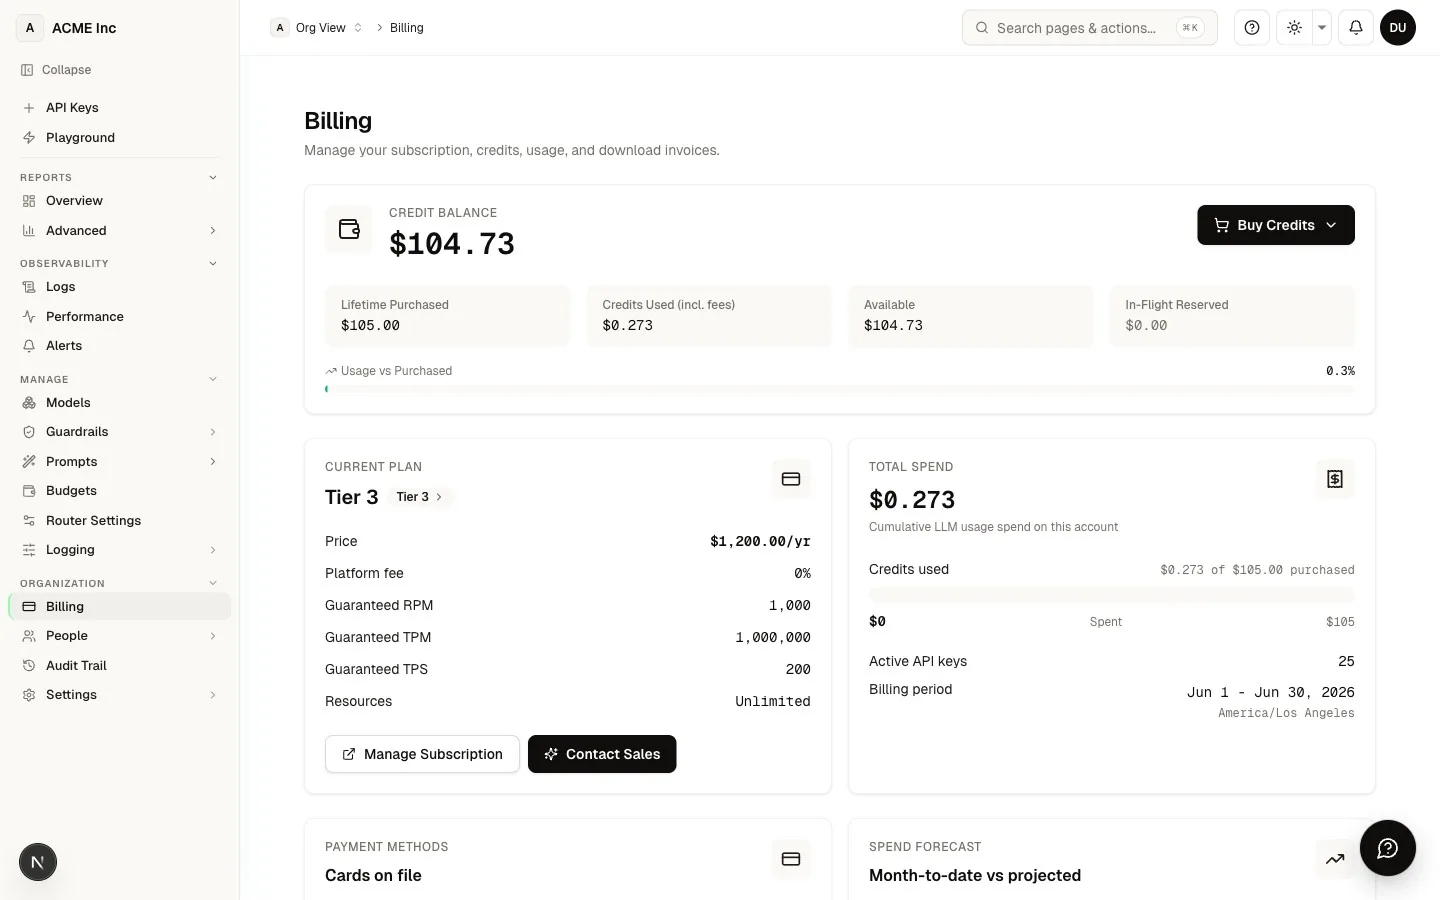1440x900 pixels.
Task: Open the Overview report
Action: [x=120, y=201]
